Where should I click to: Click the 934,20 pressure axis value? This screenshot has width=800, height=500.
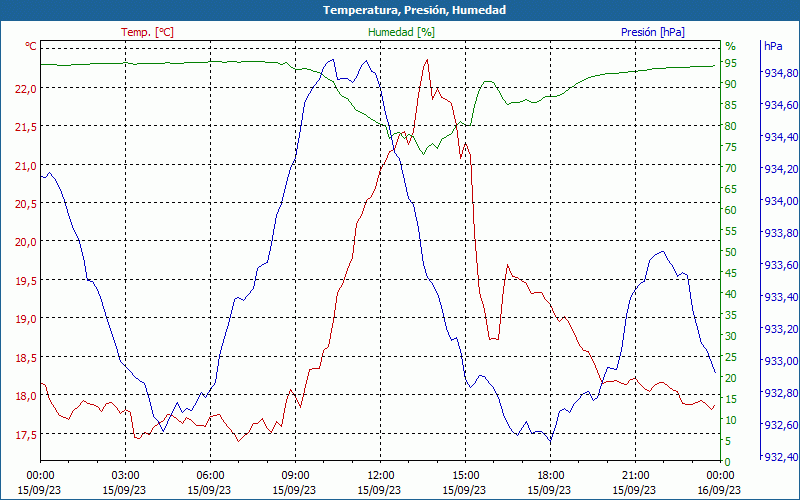tap(781, 169)
